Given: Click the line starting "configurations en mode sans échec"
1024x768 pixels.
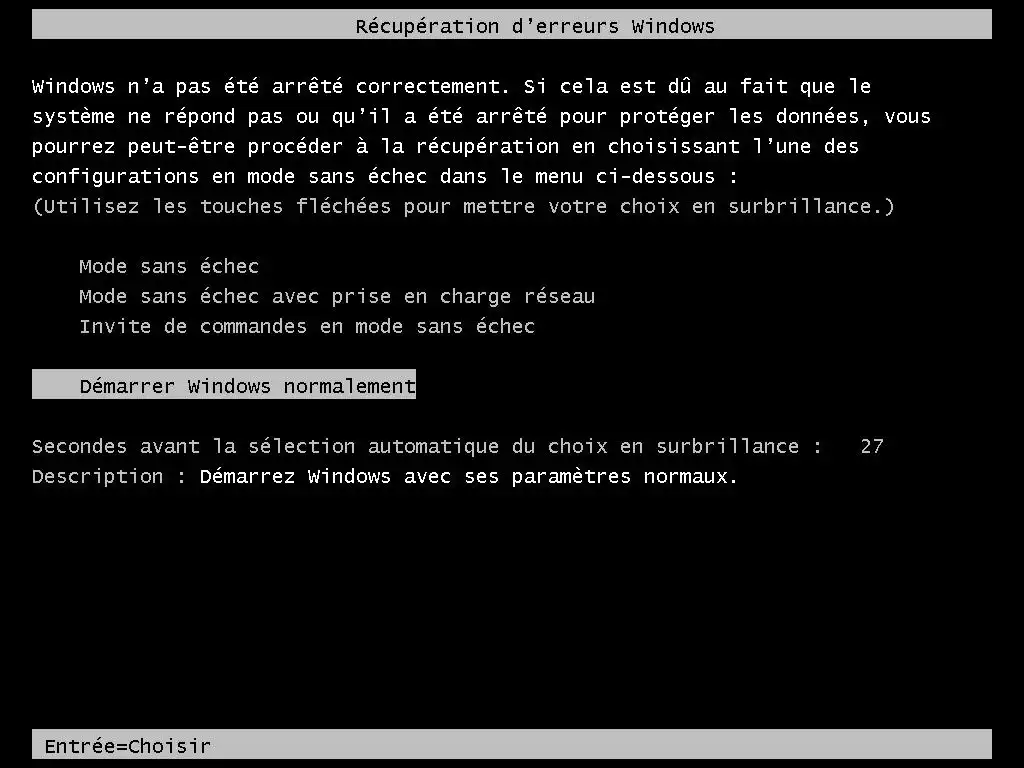Looking at the screenshot, I should pyautogui.click(x=385, y=176).
